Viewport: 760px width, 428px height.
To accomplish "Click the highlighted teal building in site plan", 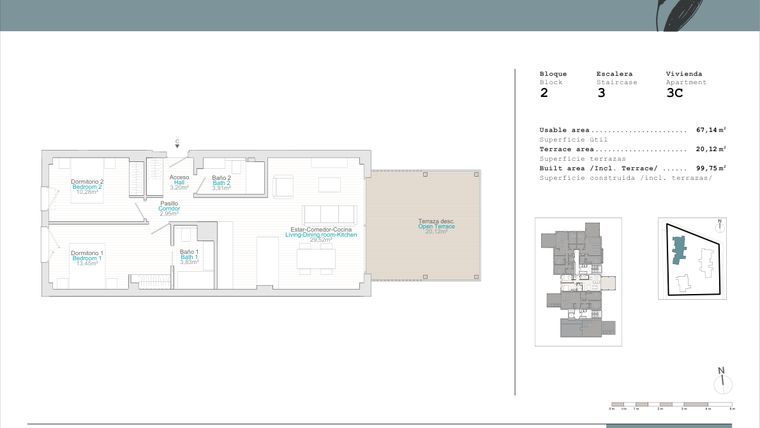I will click(x=679, y=250).
